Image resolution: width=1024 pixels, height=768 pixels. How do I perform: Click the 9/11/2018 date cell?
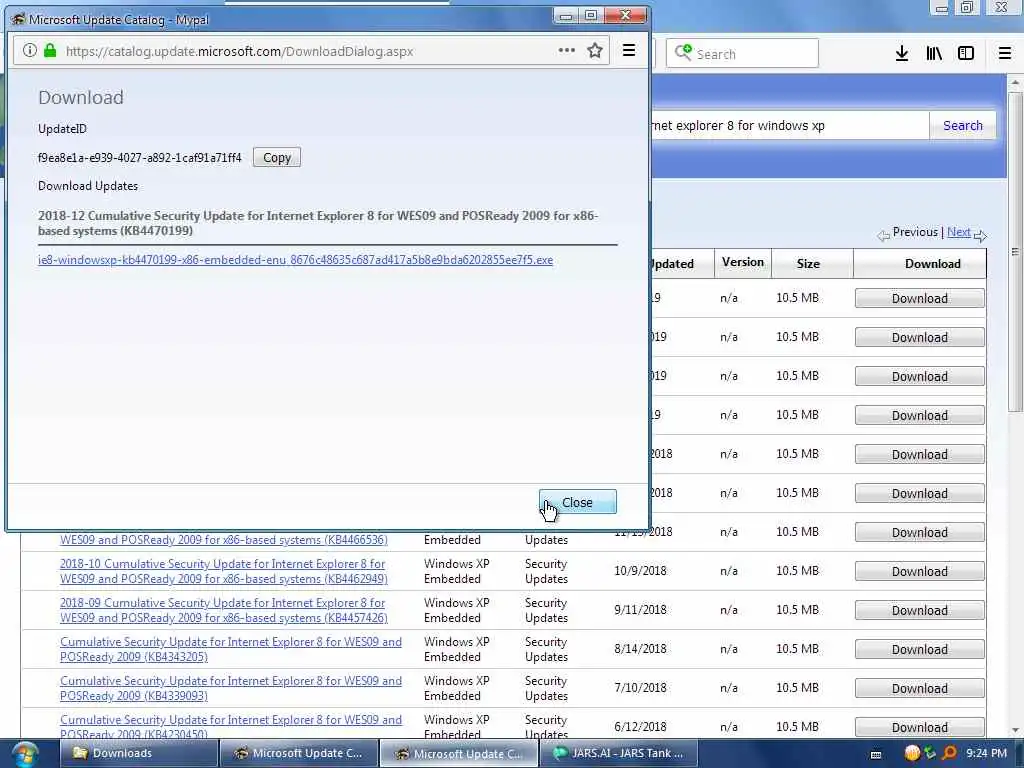pos(640,610)
